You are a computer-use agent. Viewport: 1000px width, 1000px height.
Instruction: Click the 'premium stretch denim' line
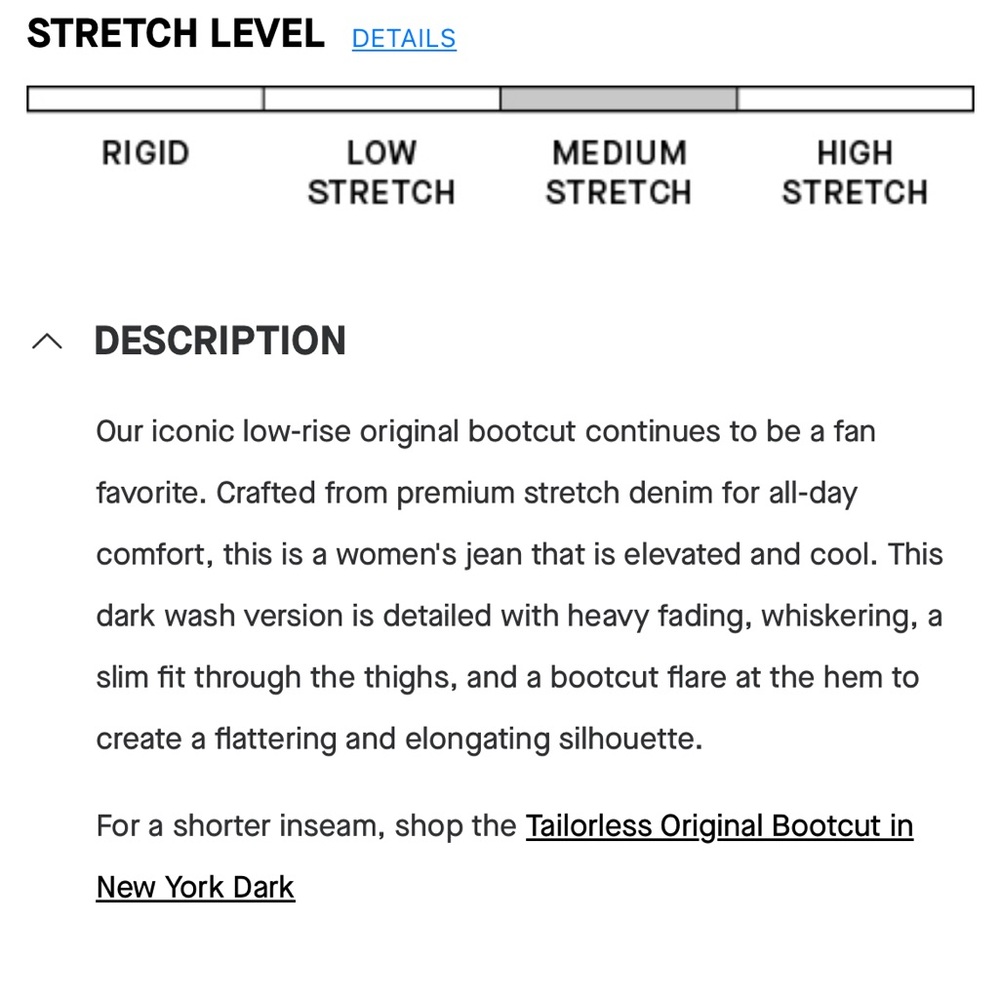pos(477,493)
